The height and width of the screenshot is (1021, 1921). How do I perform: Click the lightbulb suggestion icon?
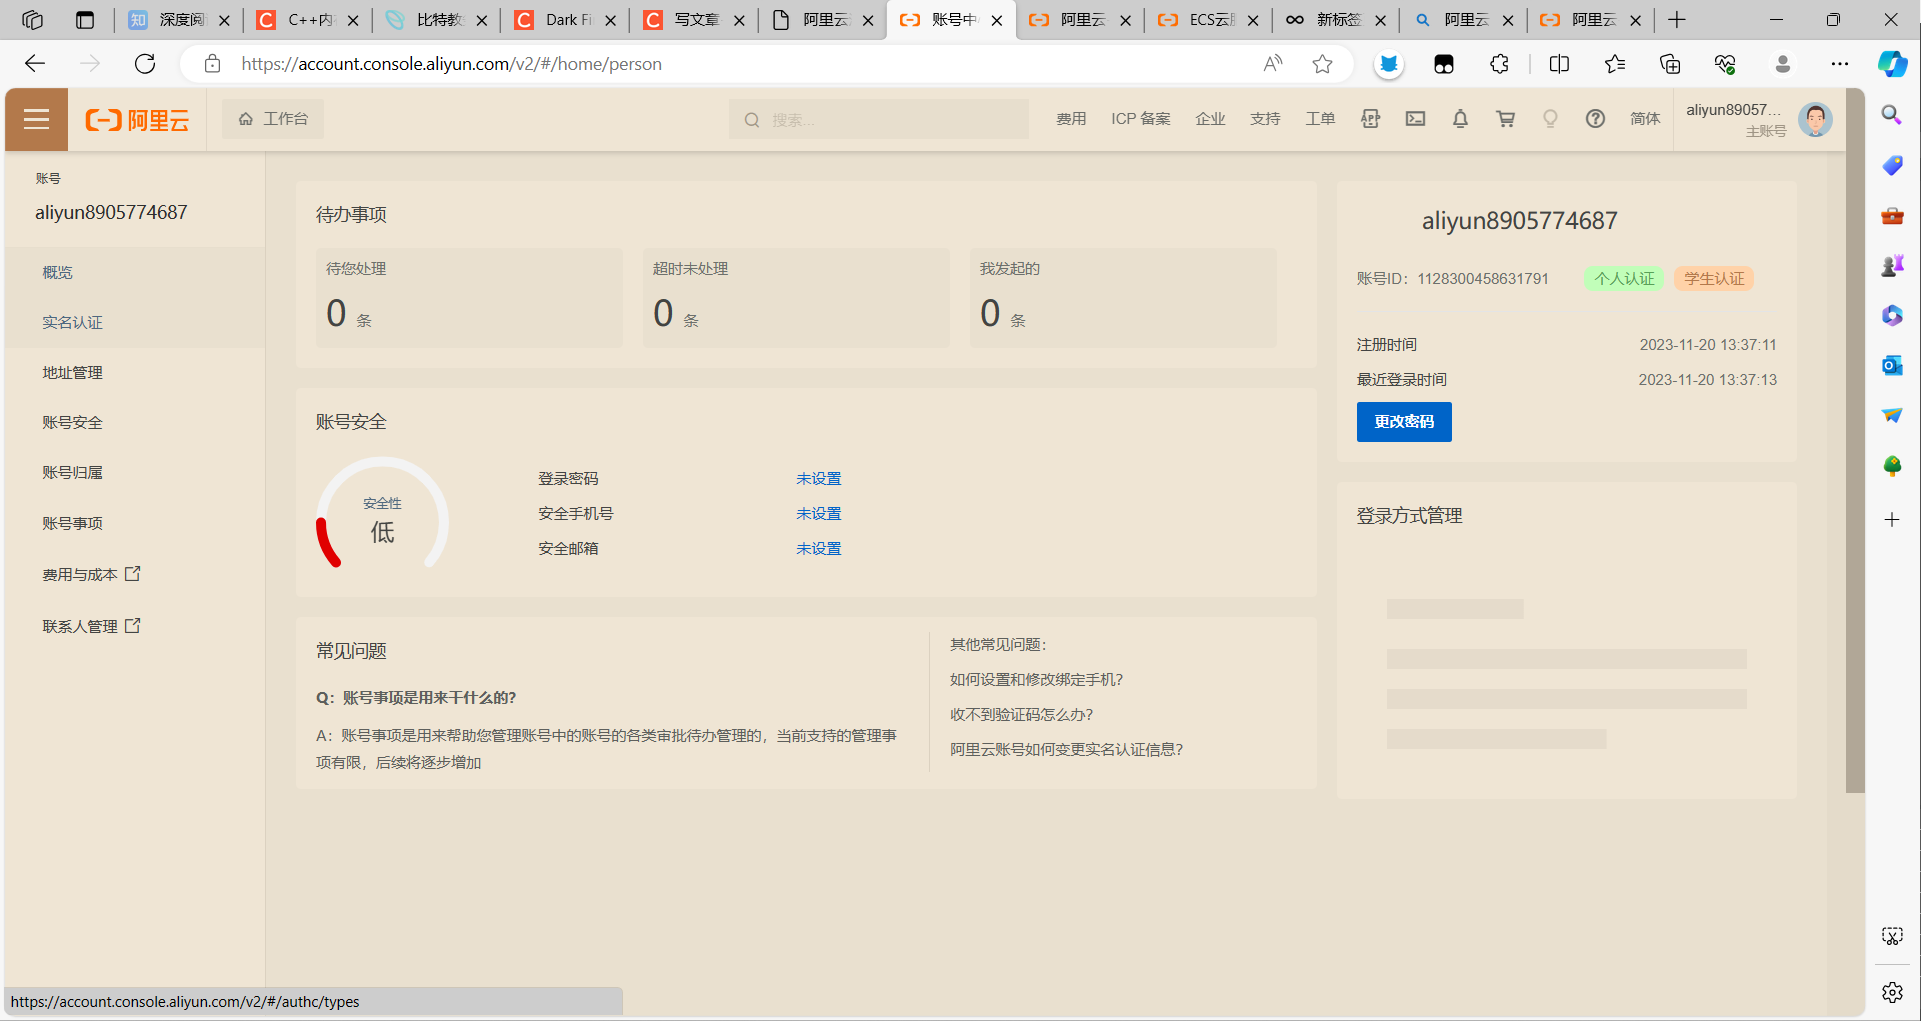point(1550,119)
